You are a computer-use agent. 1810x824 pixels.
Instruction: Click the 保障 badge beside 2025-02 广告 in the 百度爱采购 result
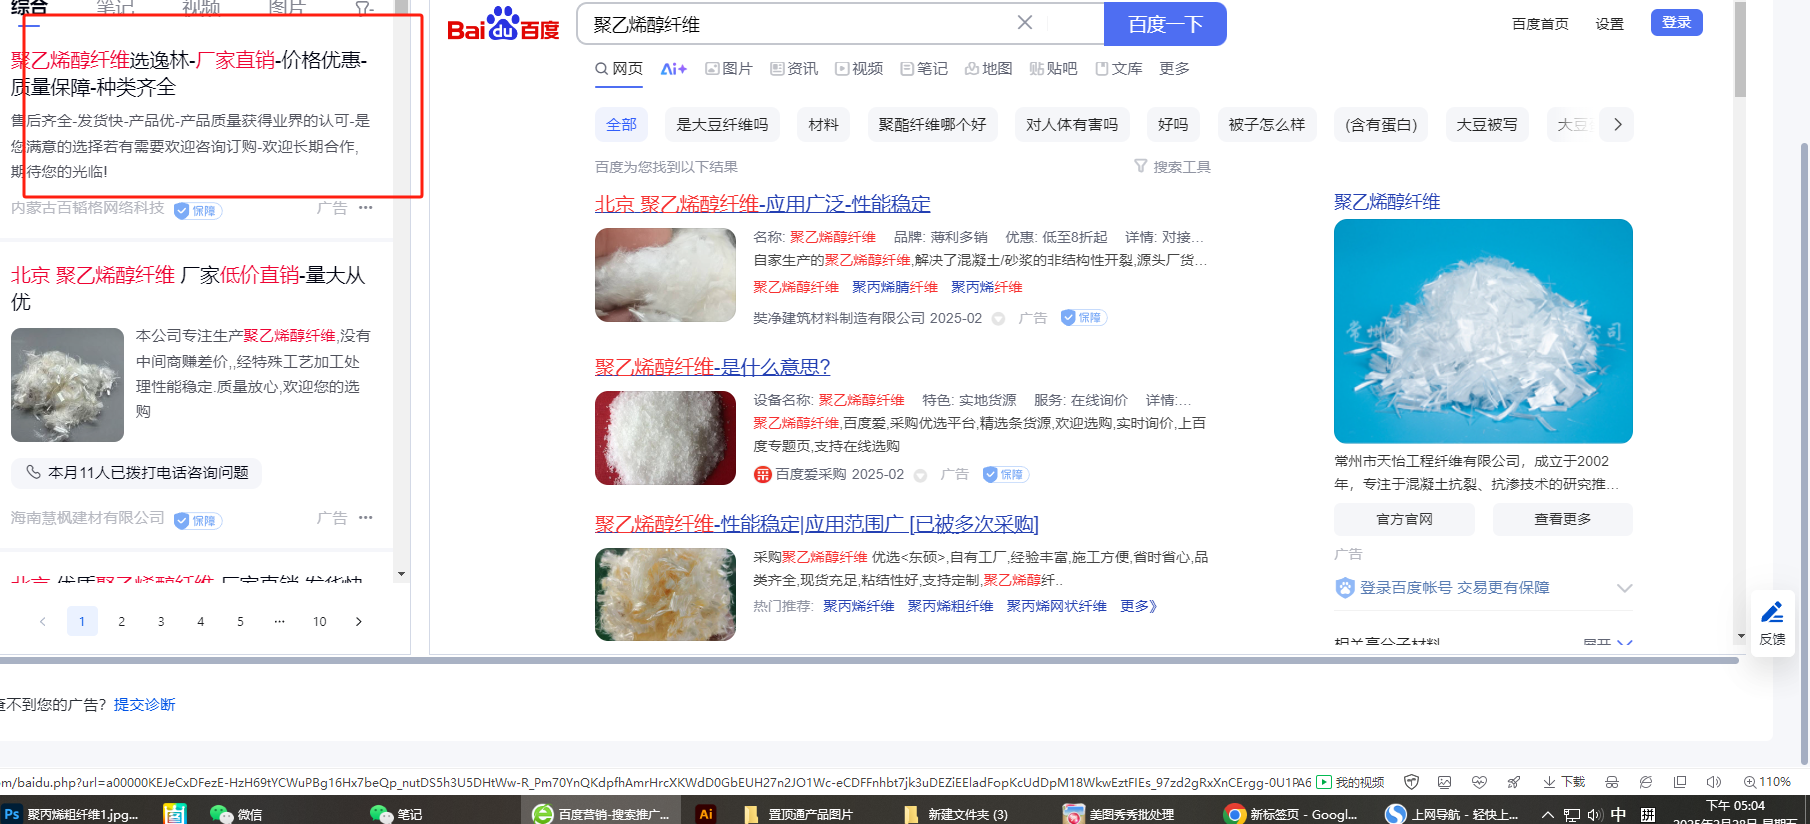pyautogui.click(x=1005, y=475)
